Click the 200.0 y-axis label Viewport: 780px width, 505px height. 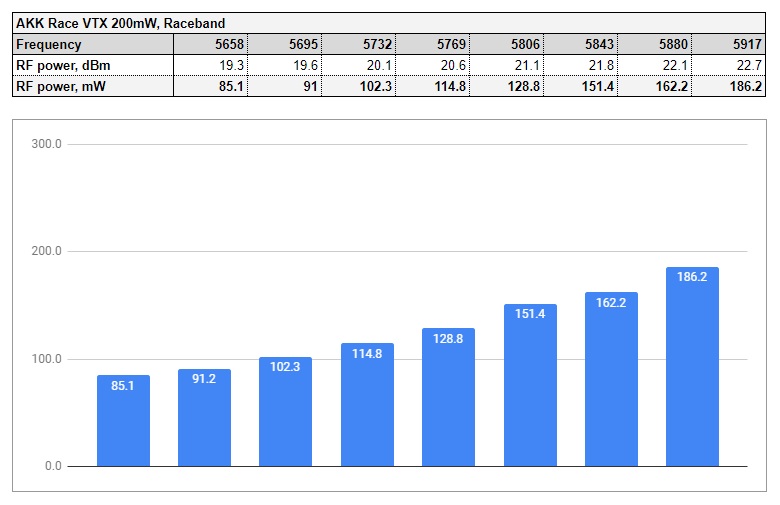46,251
